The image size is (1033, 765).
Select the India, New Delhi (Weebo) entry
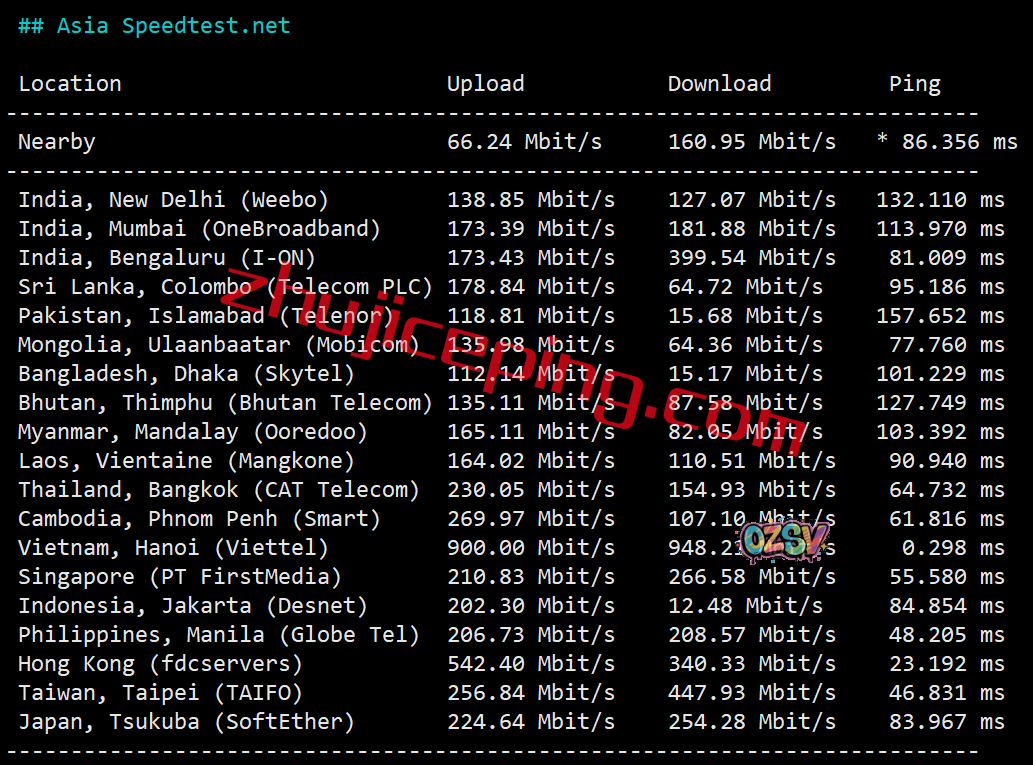coord(173,200)
